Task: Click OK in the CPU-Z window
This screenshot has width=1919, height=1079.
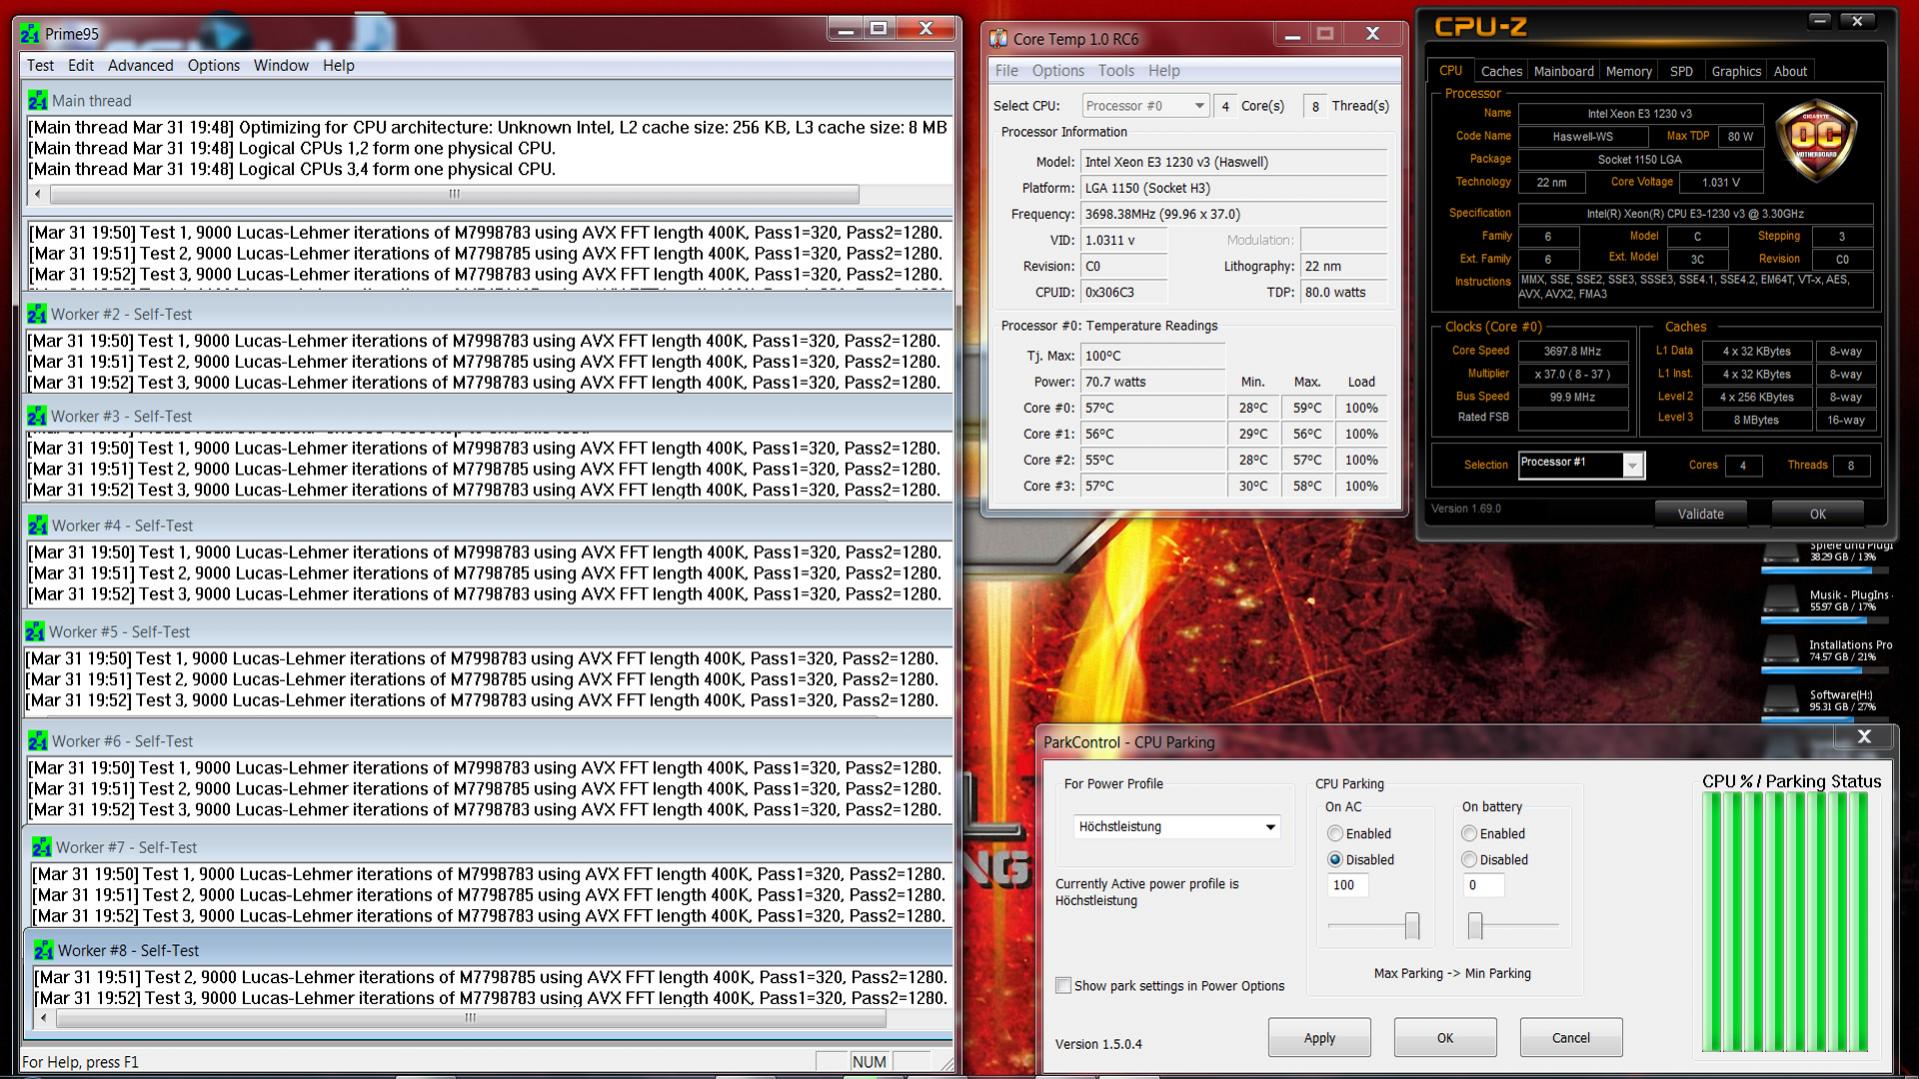Action: coord(1817,514)
